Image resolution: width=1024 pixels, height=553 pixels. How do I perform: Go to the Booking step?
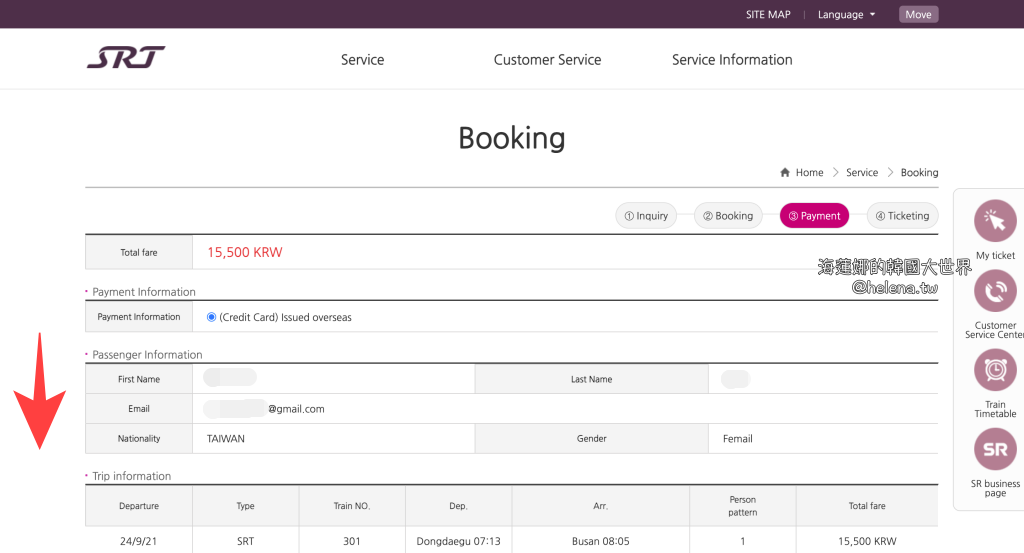point(728,216)
